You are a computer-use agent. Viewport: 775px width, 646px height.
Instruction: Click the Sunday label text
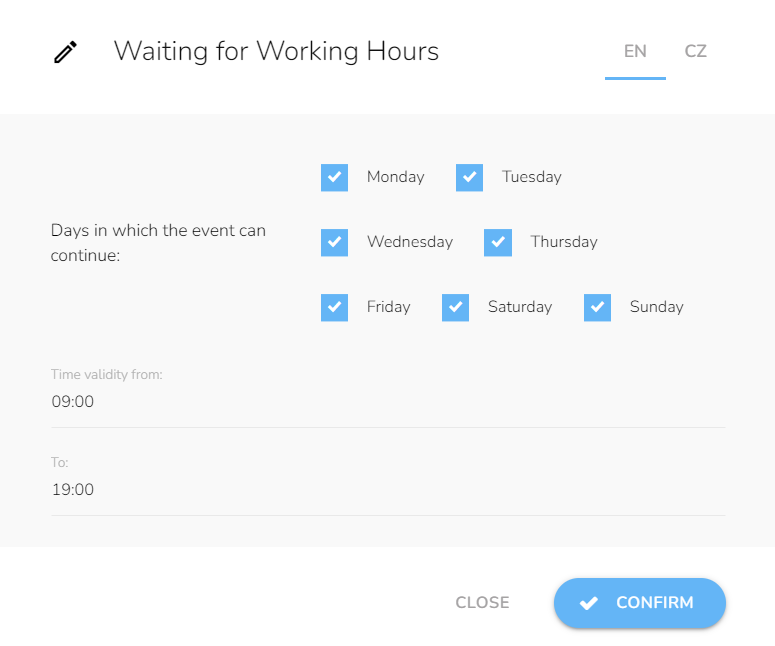656,307
